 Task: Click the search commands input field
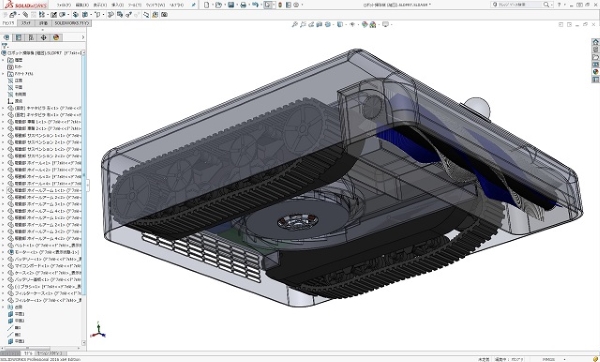tap(520, 5)
